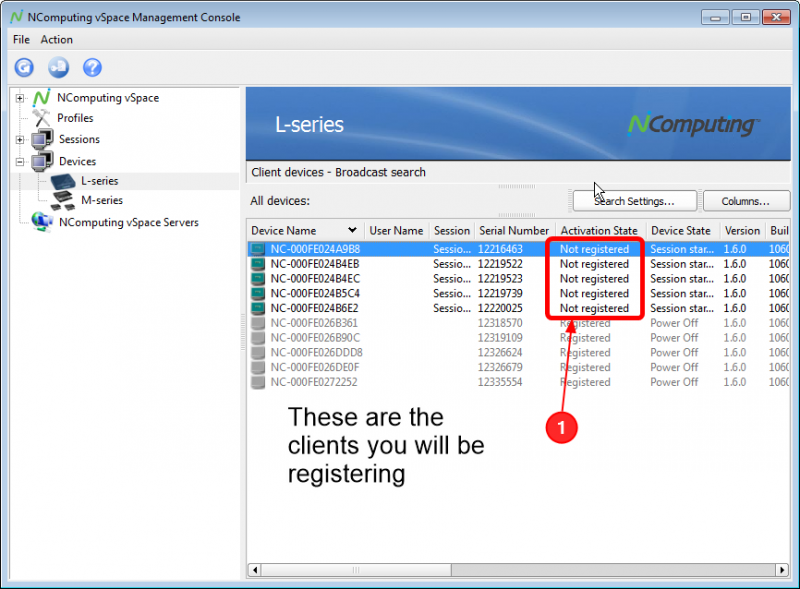Click the greyed icon for NC-000FE026DE0F

click(258, 367)
